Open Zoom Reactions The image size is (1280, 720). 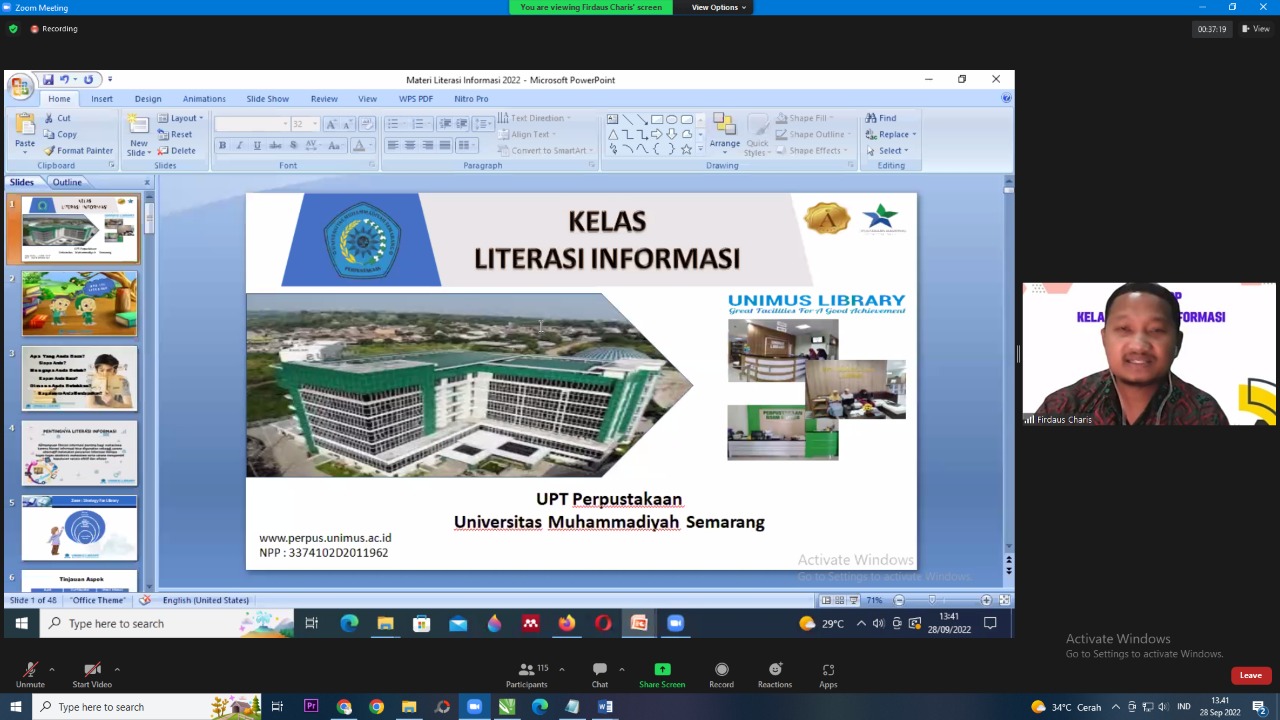(x=775, y=675)
